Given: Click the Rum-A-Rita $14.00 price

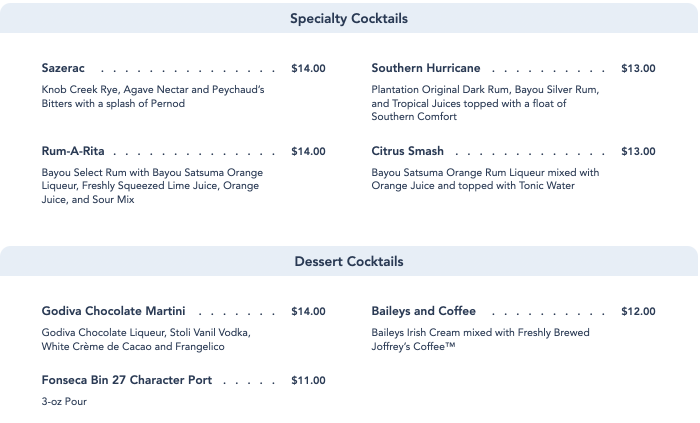Looking at the screenshot, I should (308, 152).
